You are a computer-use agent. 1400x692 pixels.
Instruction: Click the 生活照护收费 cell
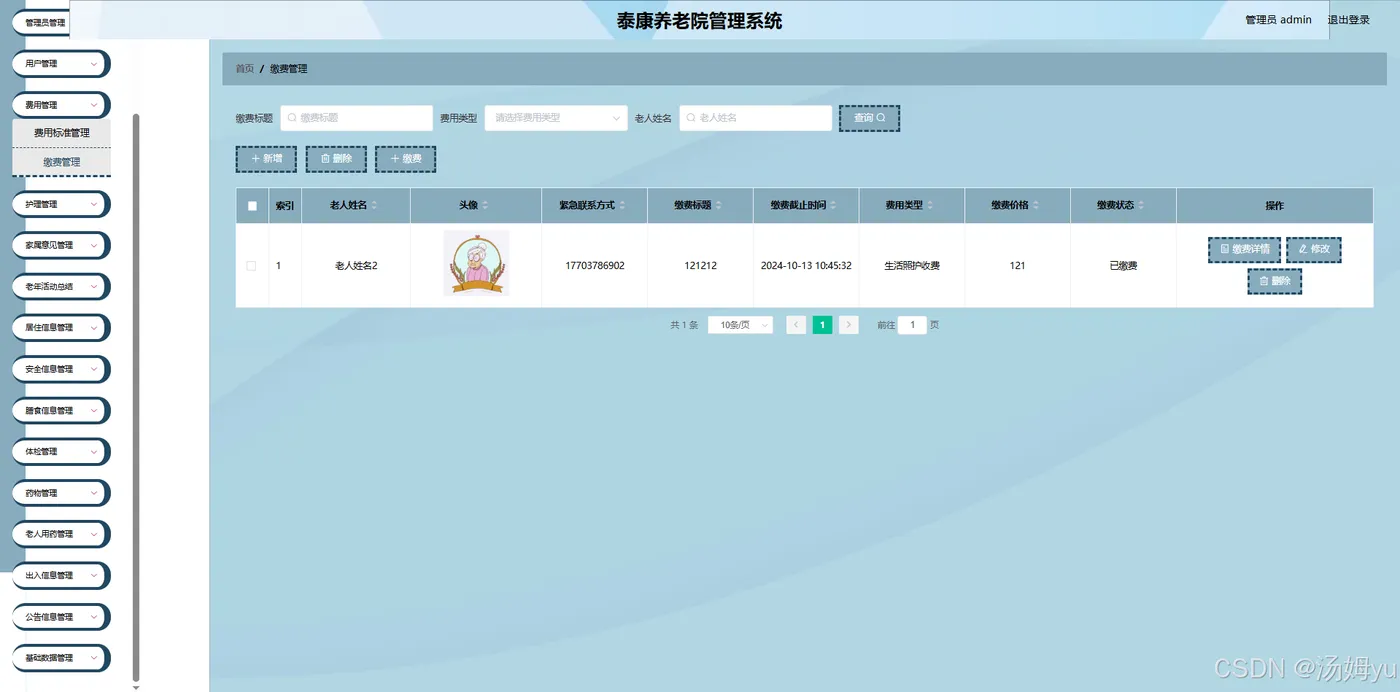click(912, 266)
